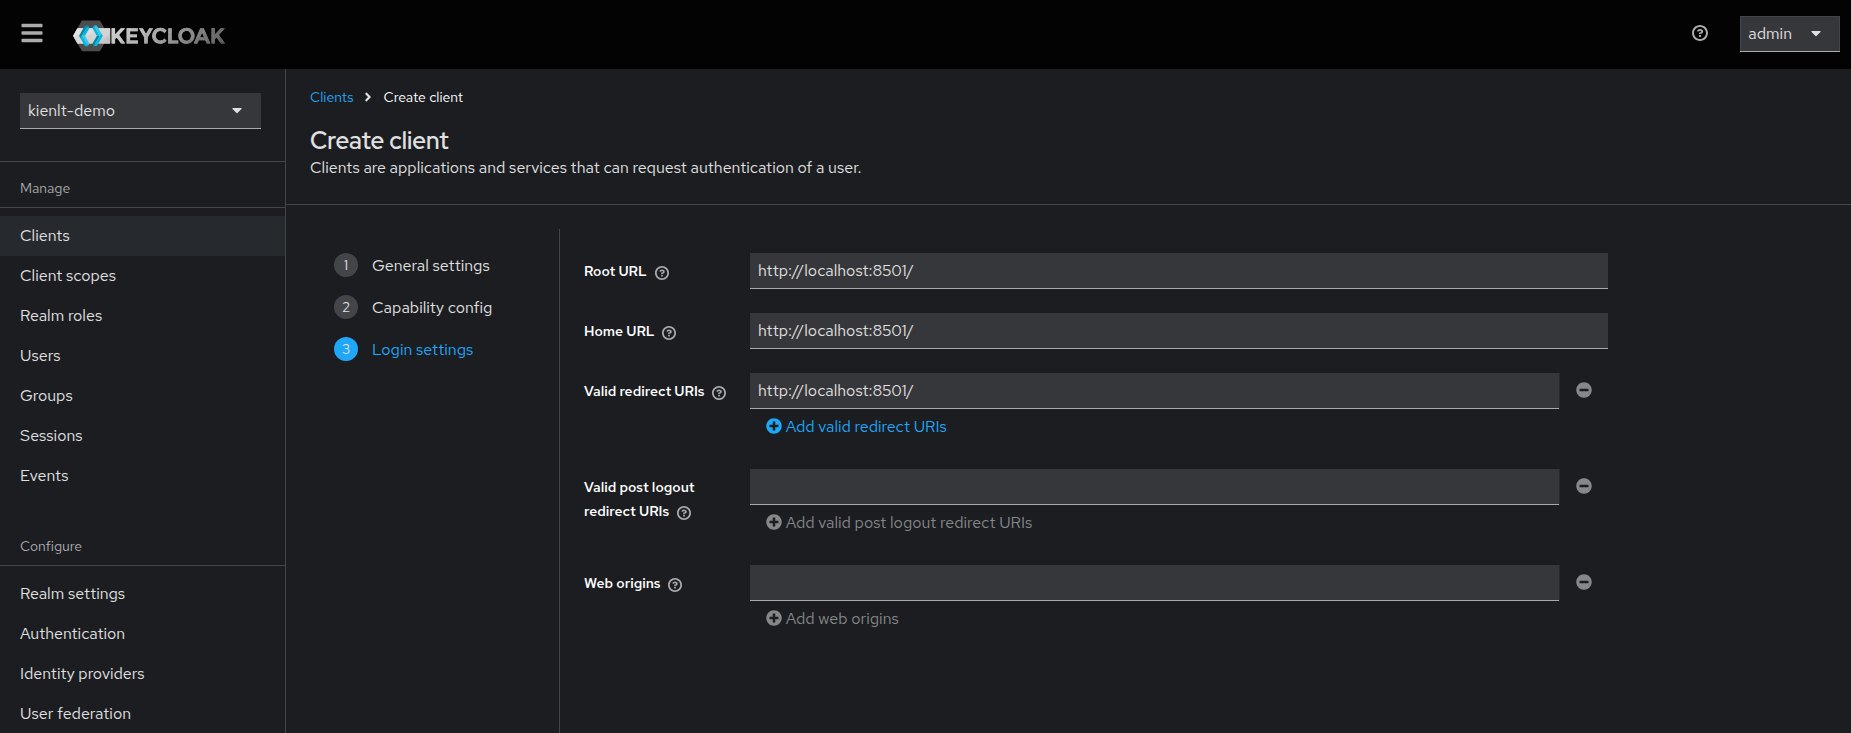1851x733 pixels.
Task: Navigate to Clients breadcrumb link
Action: [331, 97]
